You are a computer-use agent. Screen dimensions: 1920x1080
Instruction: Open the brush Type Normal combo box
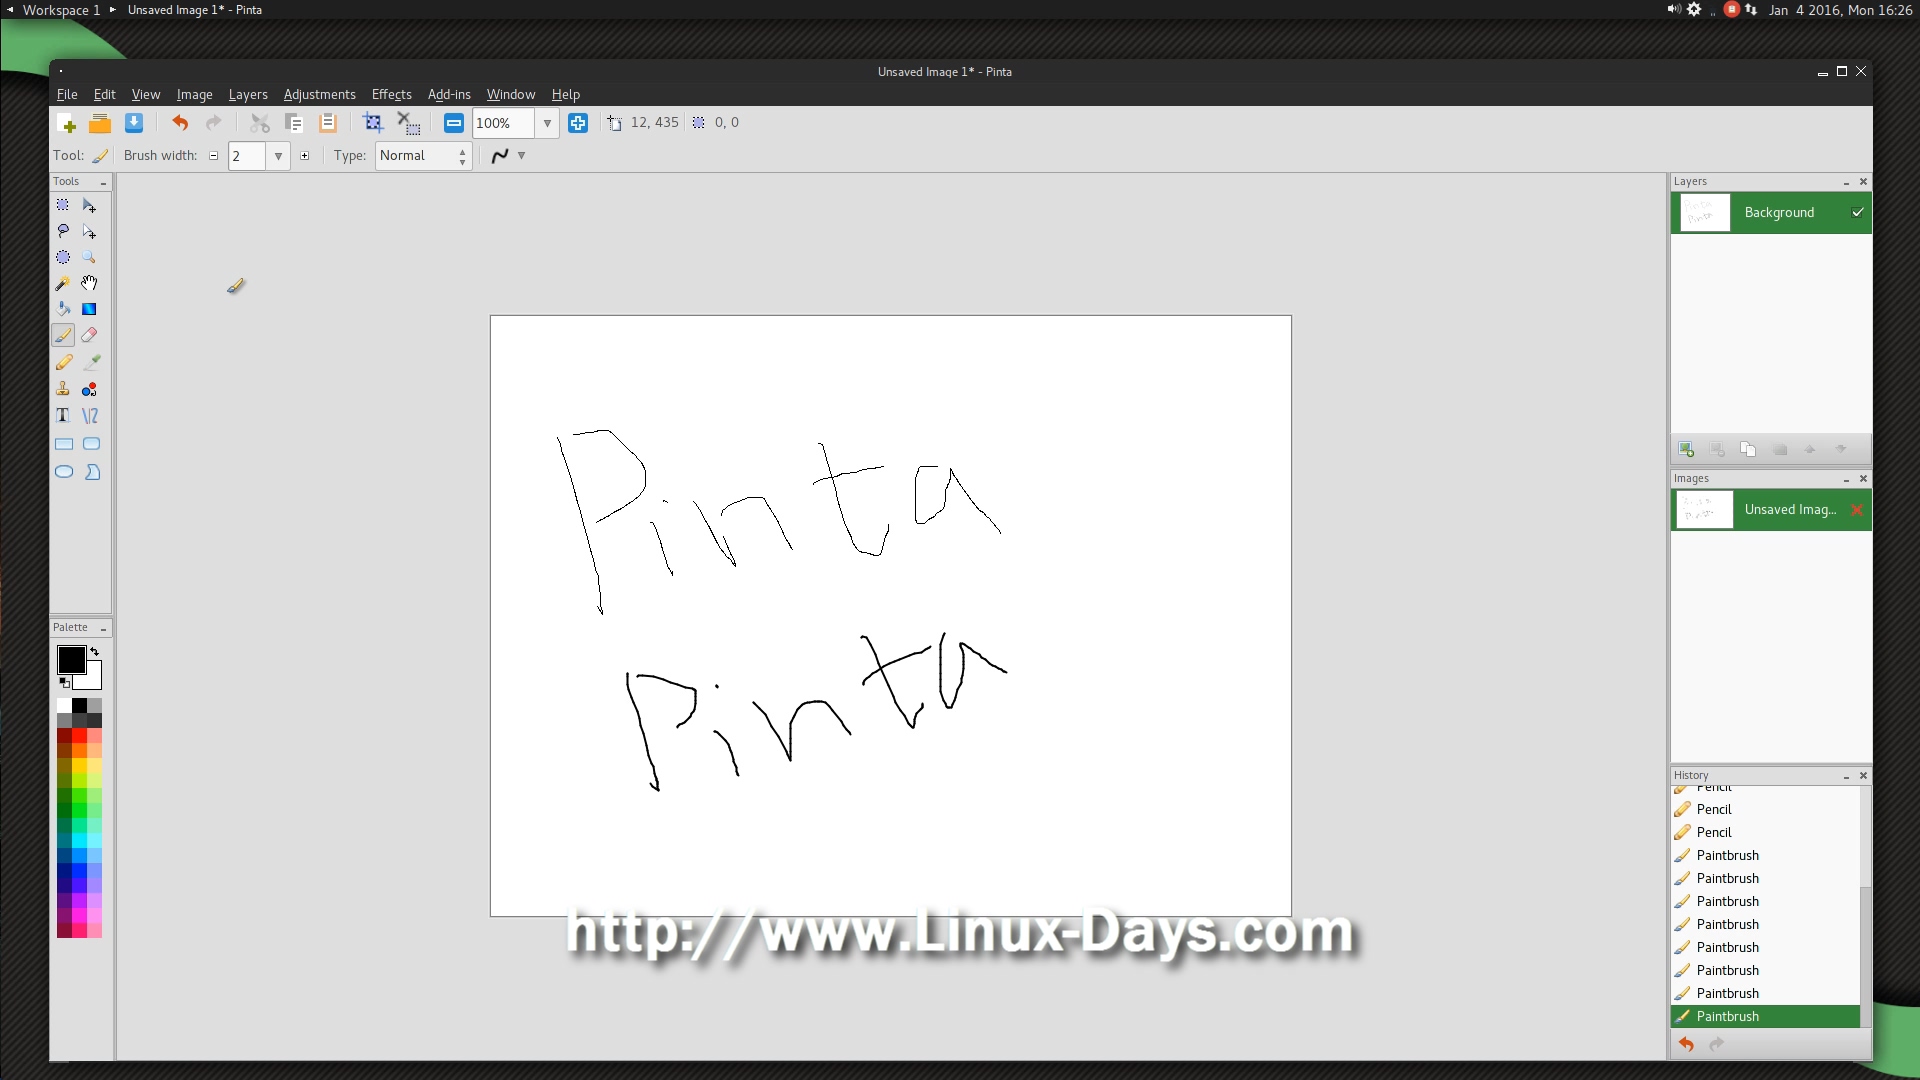click(423, 156)
